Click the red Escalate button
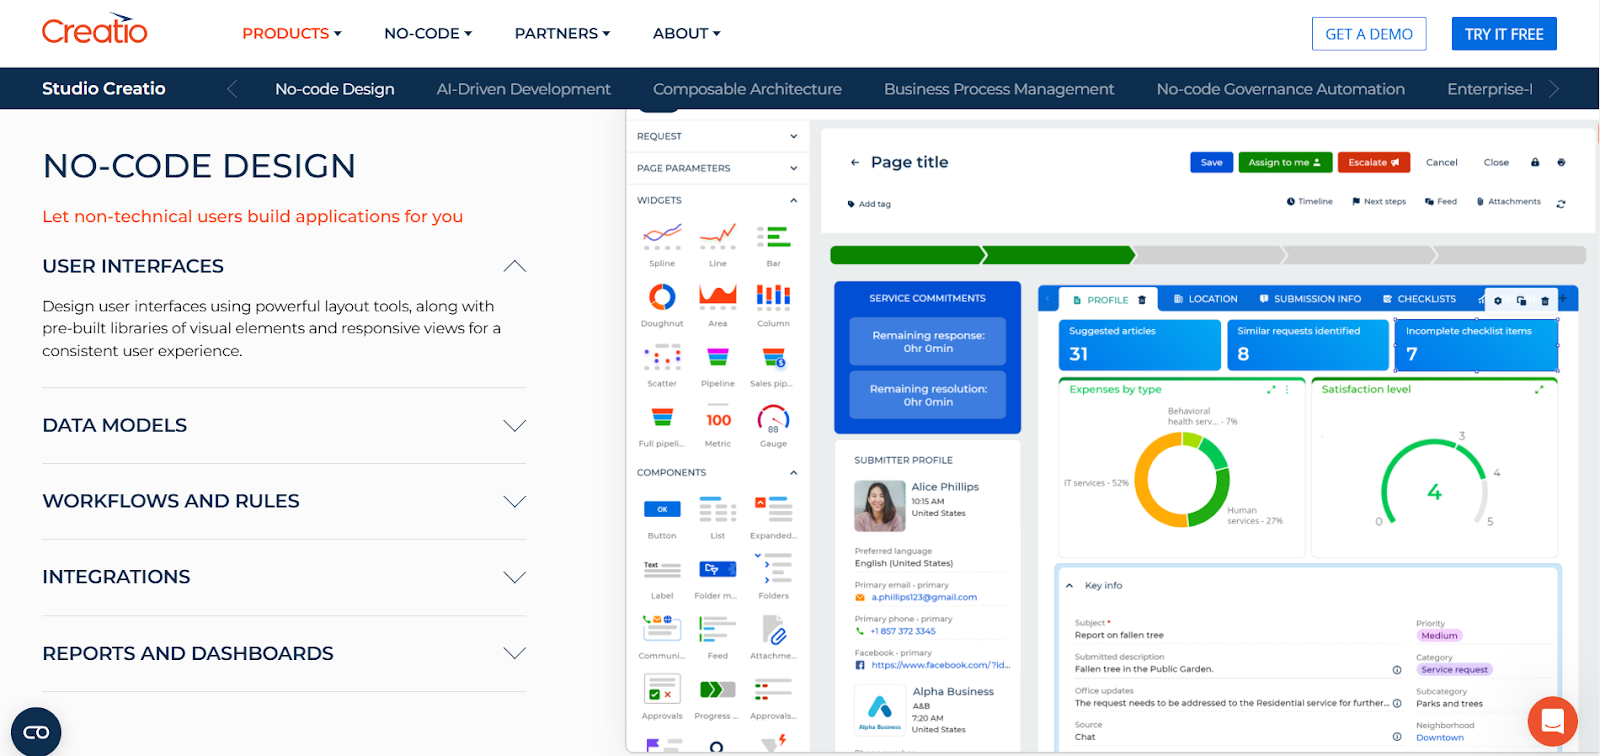This screenshot has height=756, width=1600. pyautogui.click(x=1374, y=162)
